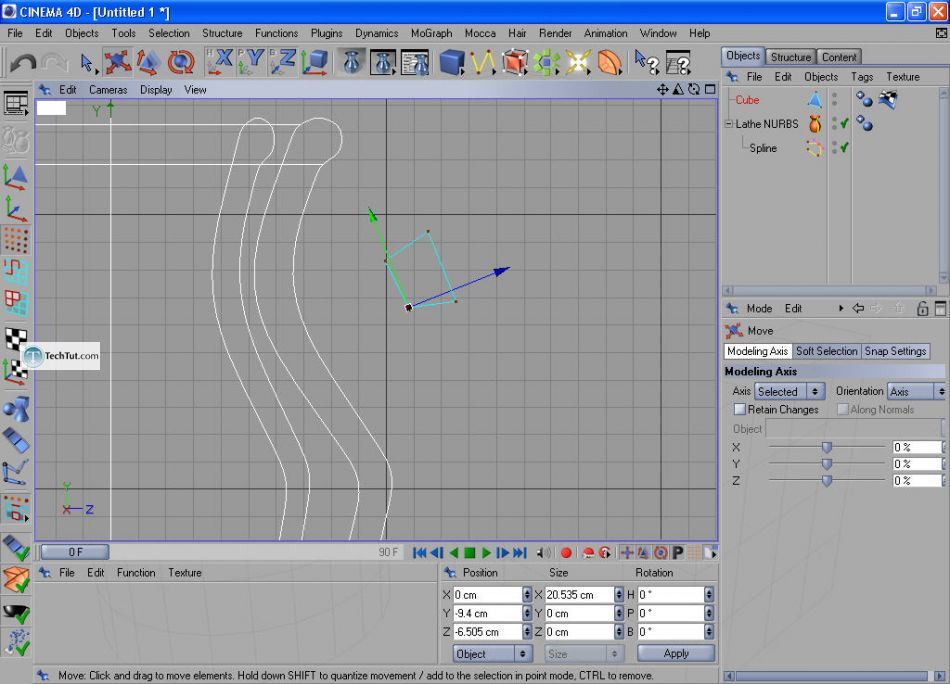Open the Array modeling objects icon
Image resolution: width=950 pixels, height=684 pixels.
(546, 62)
